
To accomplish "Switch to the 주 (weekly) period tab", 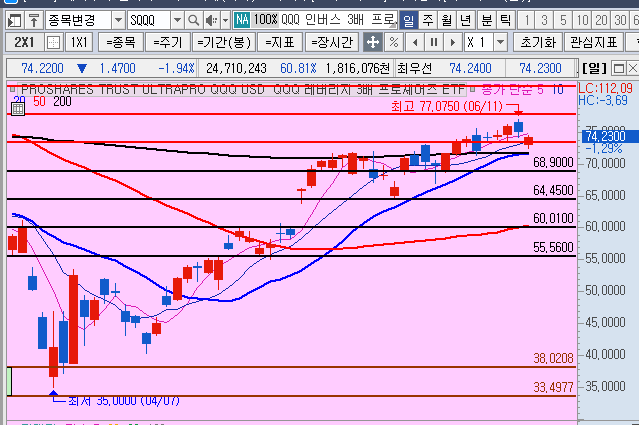I will point(427,20).
